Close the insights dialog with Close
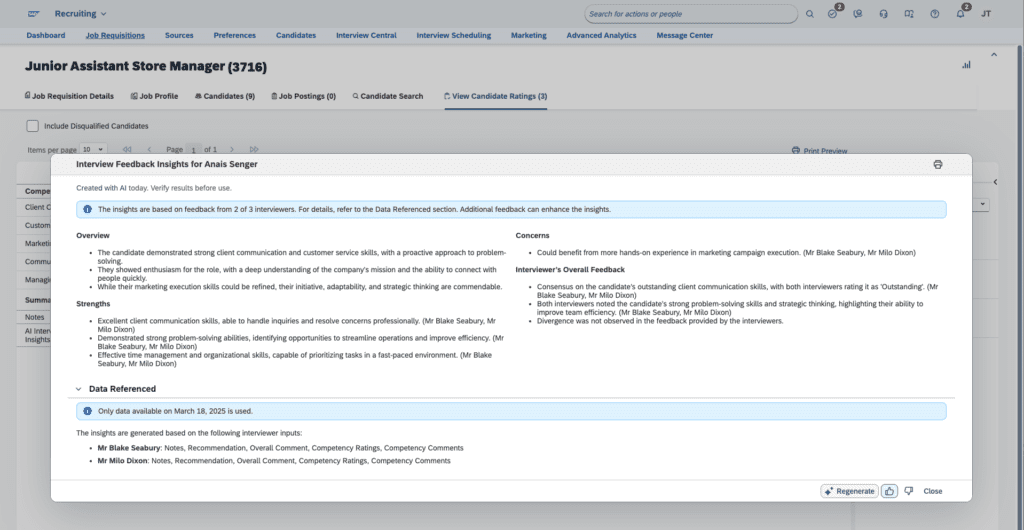Viewport: 1024px width, 530px height. (932, 491)
